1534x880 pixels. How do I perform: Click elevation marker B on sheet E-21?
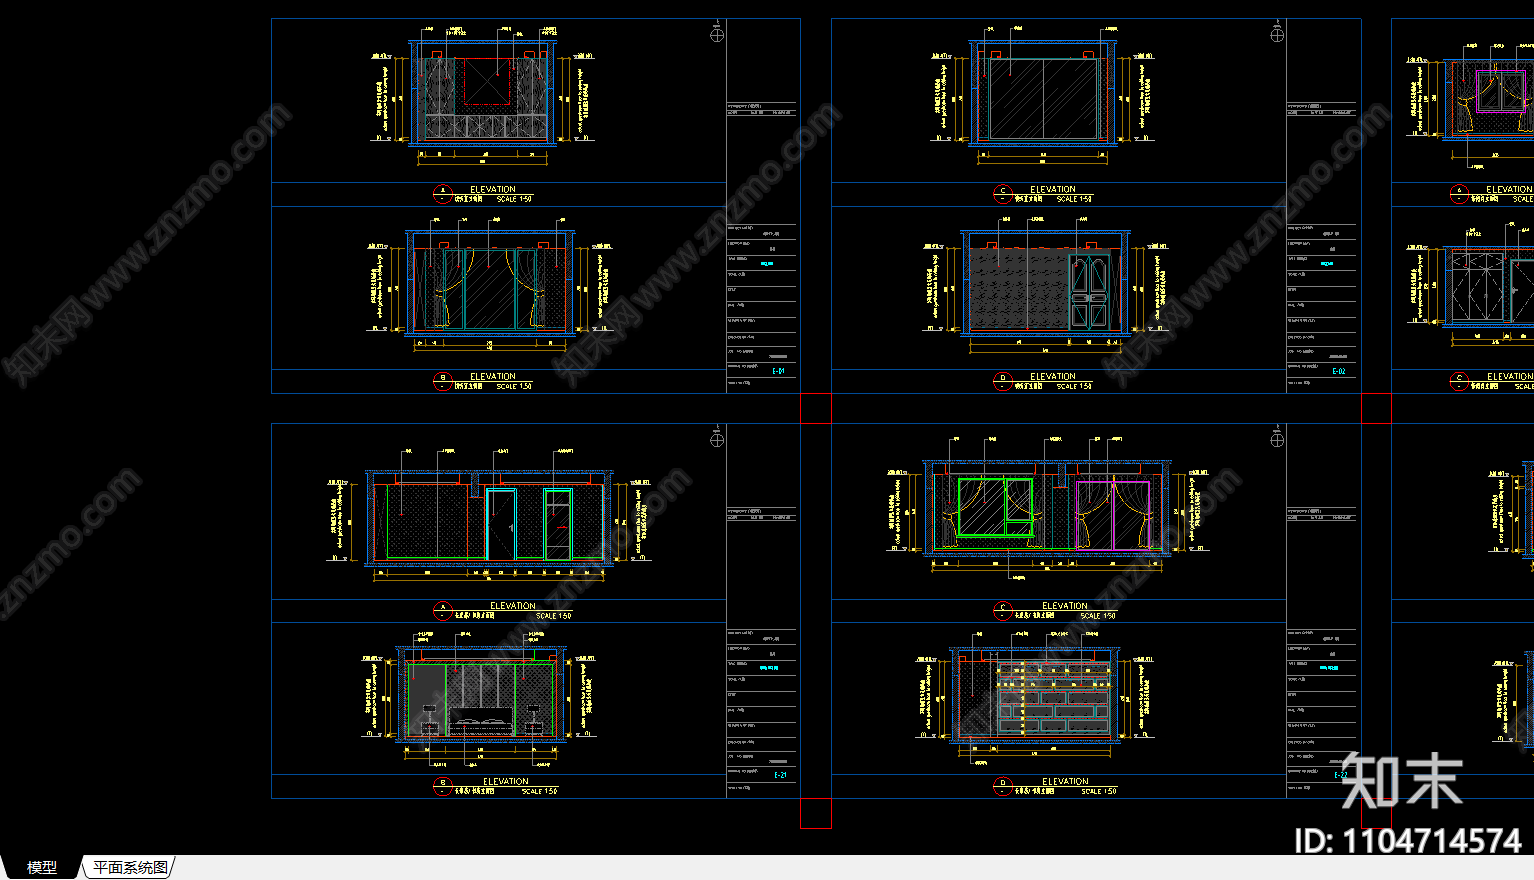coord(443,786)
